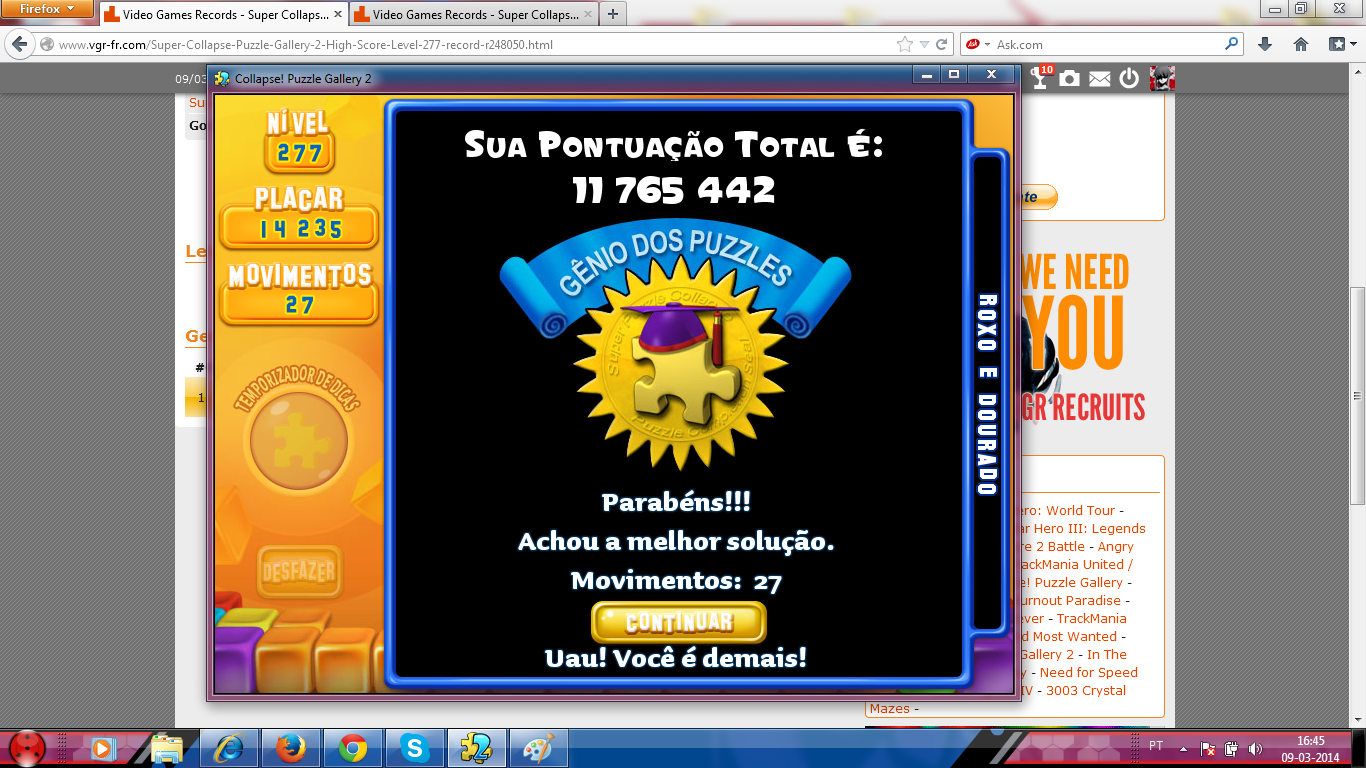The width and height of the screenshot is (1366, 768).
Task: Open a new tab with plus button
Action: click(x=612, y=14)
